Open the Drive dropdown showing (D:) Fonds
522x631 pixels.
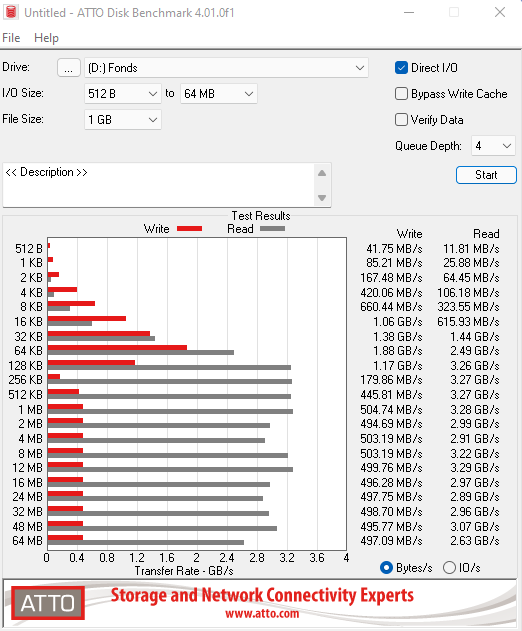(226, 68)
